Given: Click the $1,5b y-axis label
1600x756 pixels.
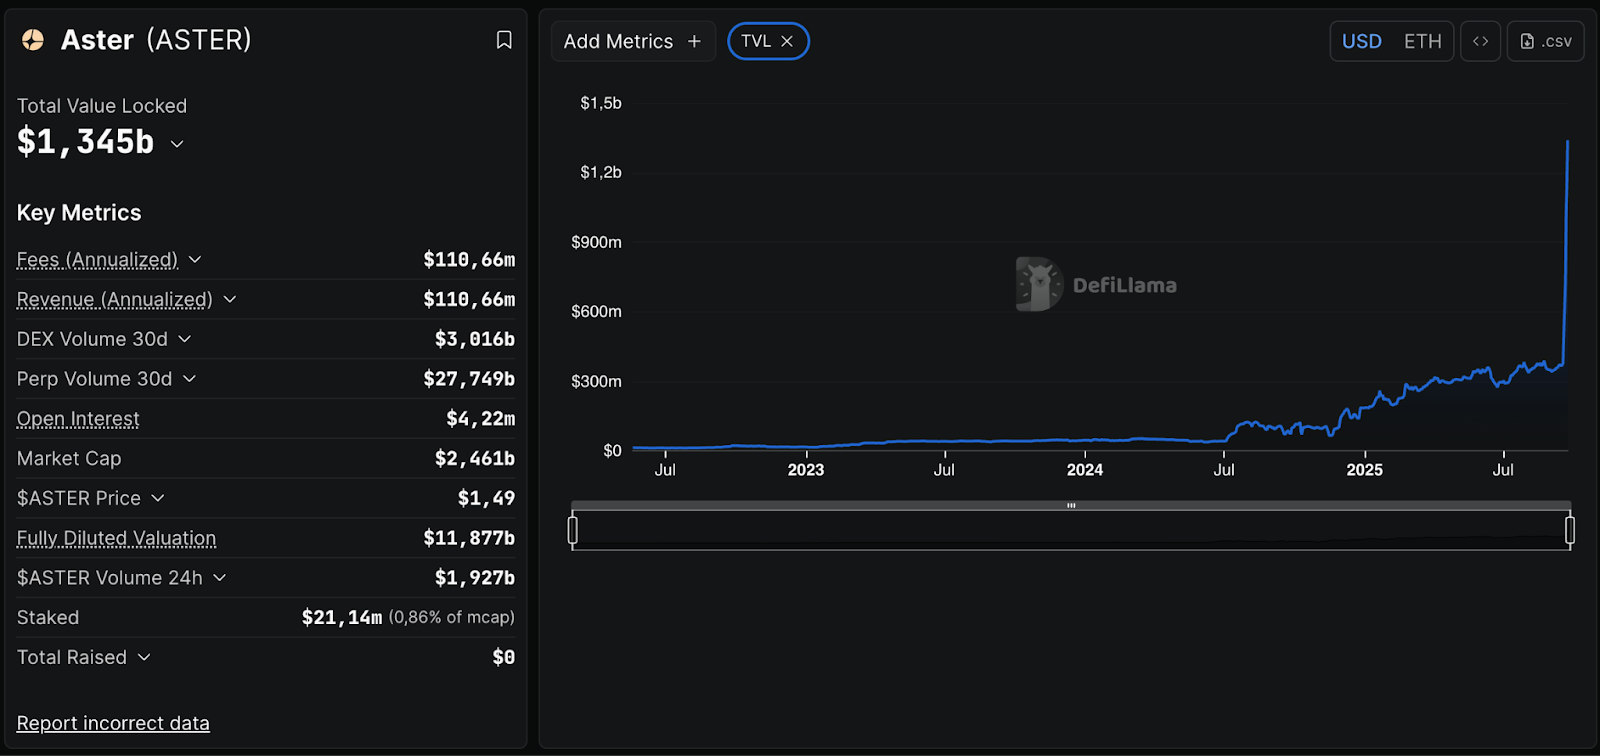Looking at the screenshot, I should tap(601, 103).
